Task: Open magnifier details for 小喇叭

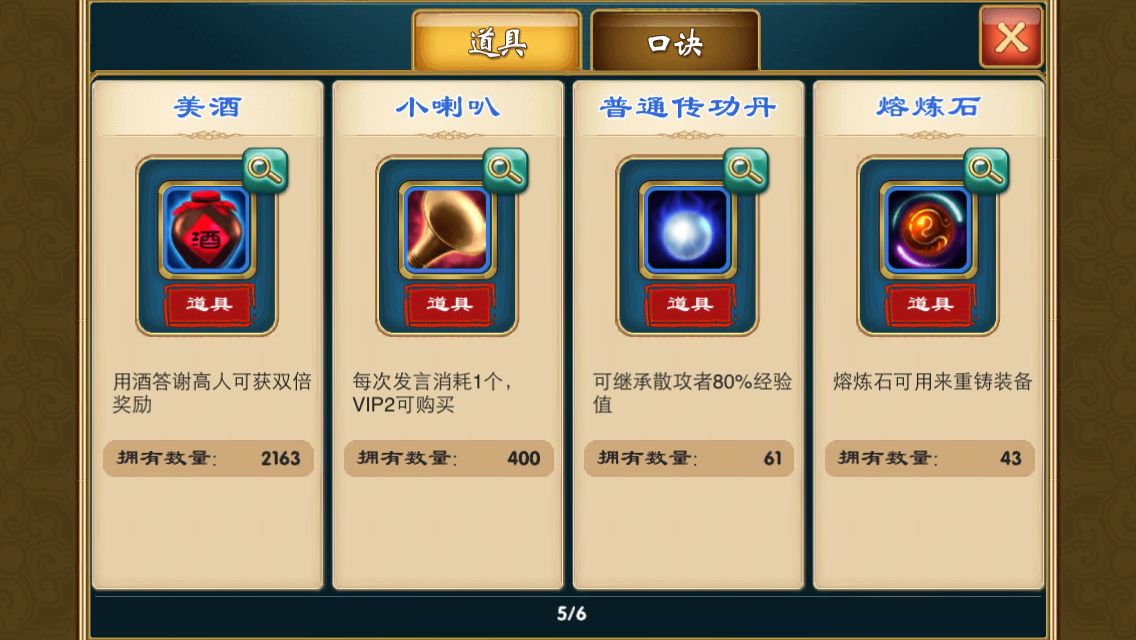Action: tap(506, 170)
